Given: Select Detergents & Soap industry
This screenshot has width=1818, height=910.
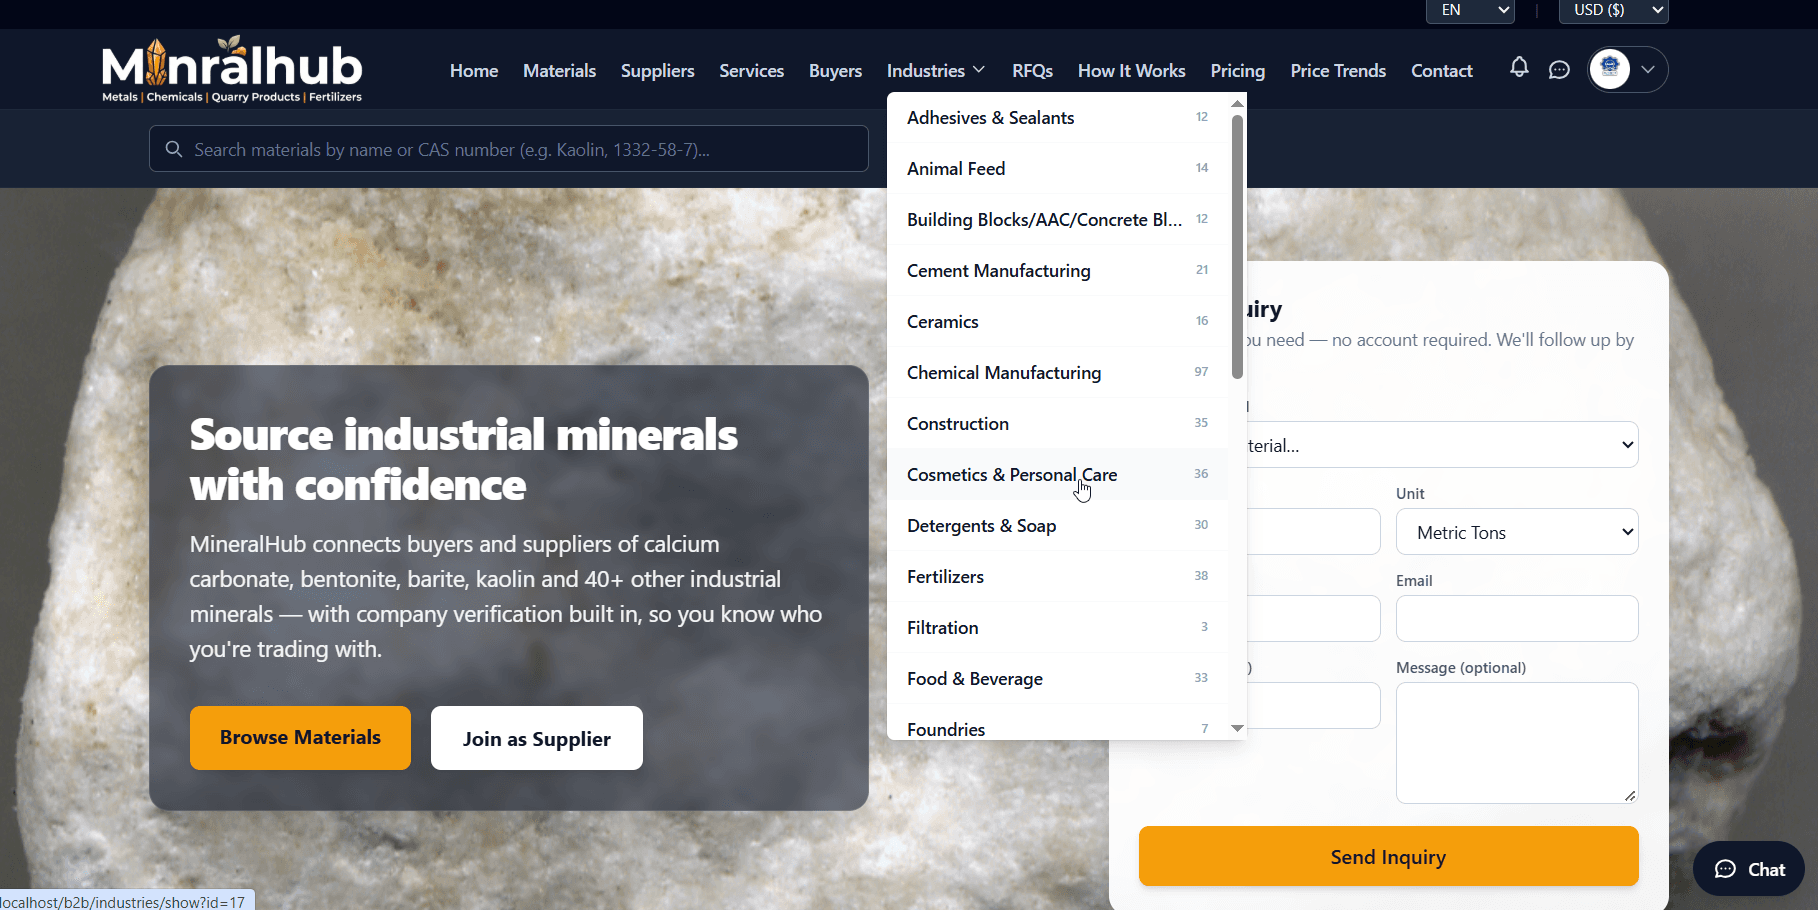Looking at the screenshot, I should 1058,525.
